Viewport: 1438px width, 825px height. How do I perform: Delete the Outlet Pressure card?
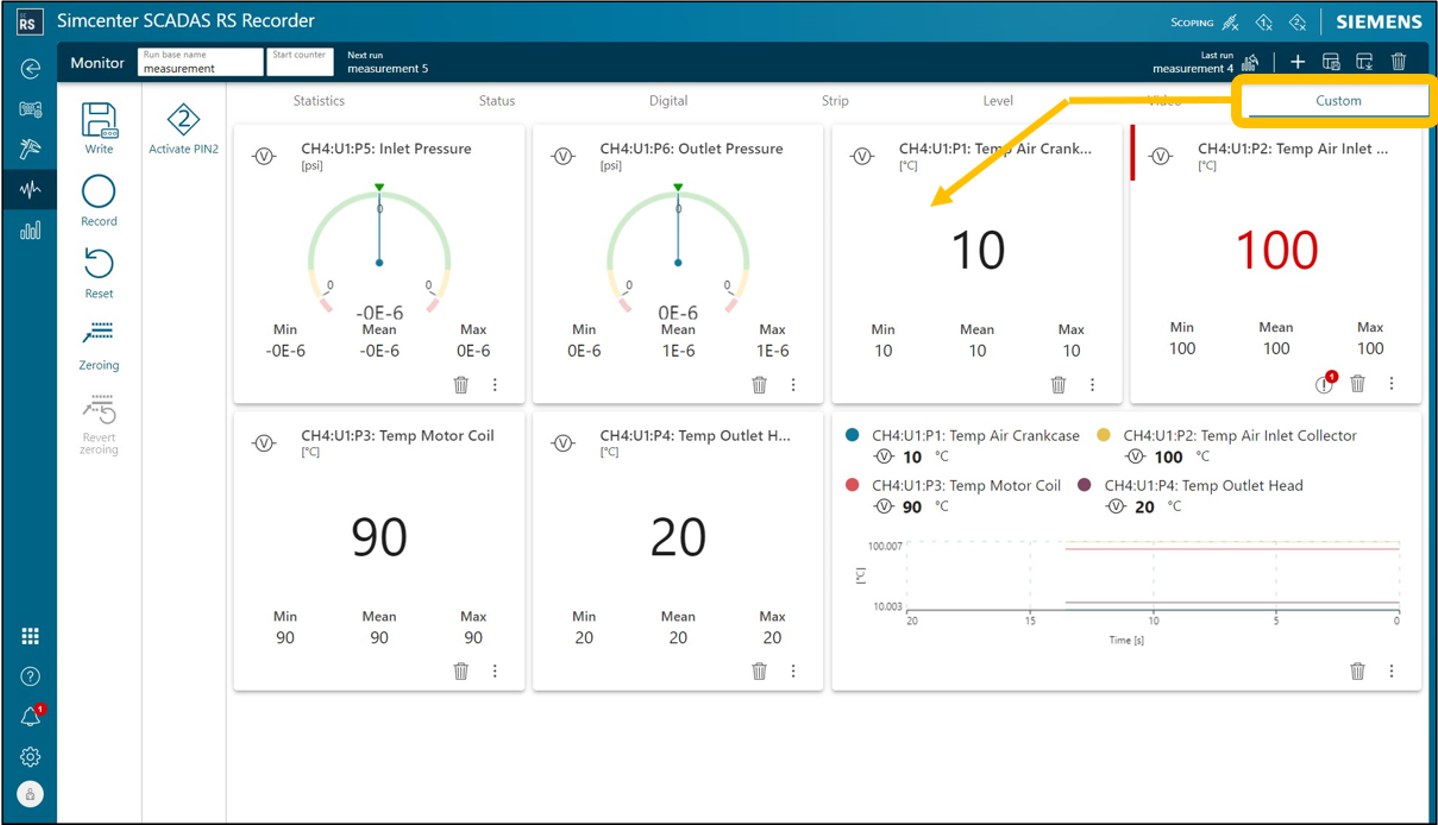[760, 385]
